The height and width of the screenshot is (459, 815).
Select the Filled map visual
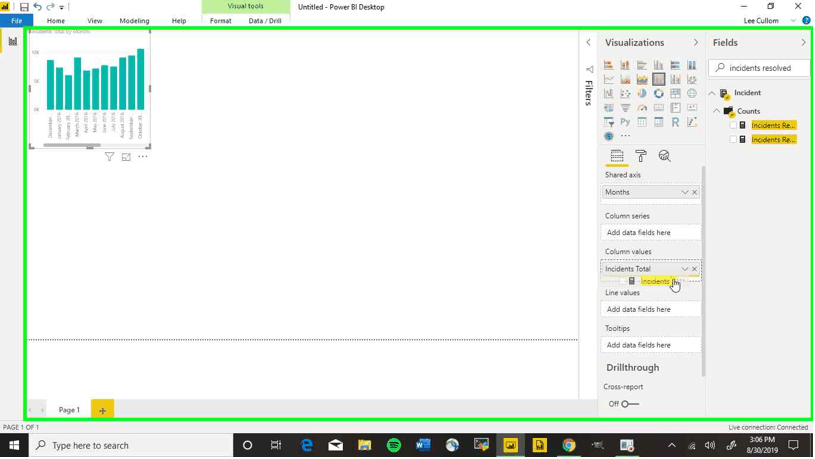[609, 108]
